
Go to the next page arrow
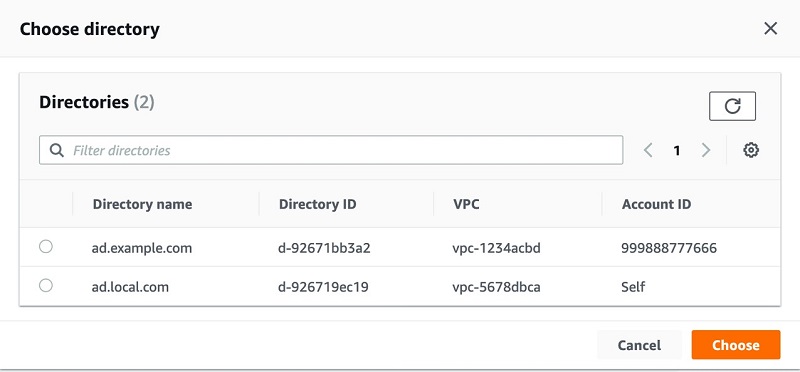706,150
